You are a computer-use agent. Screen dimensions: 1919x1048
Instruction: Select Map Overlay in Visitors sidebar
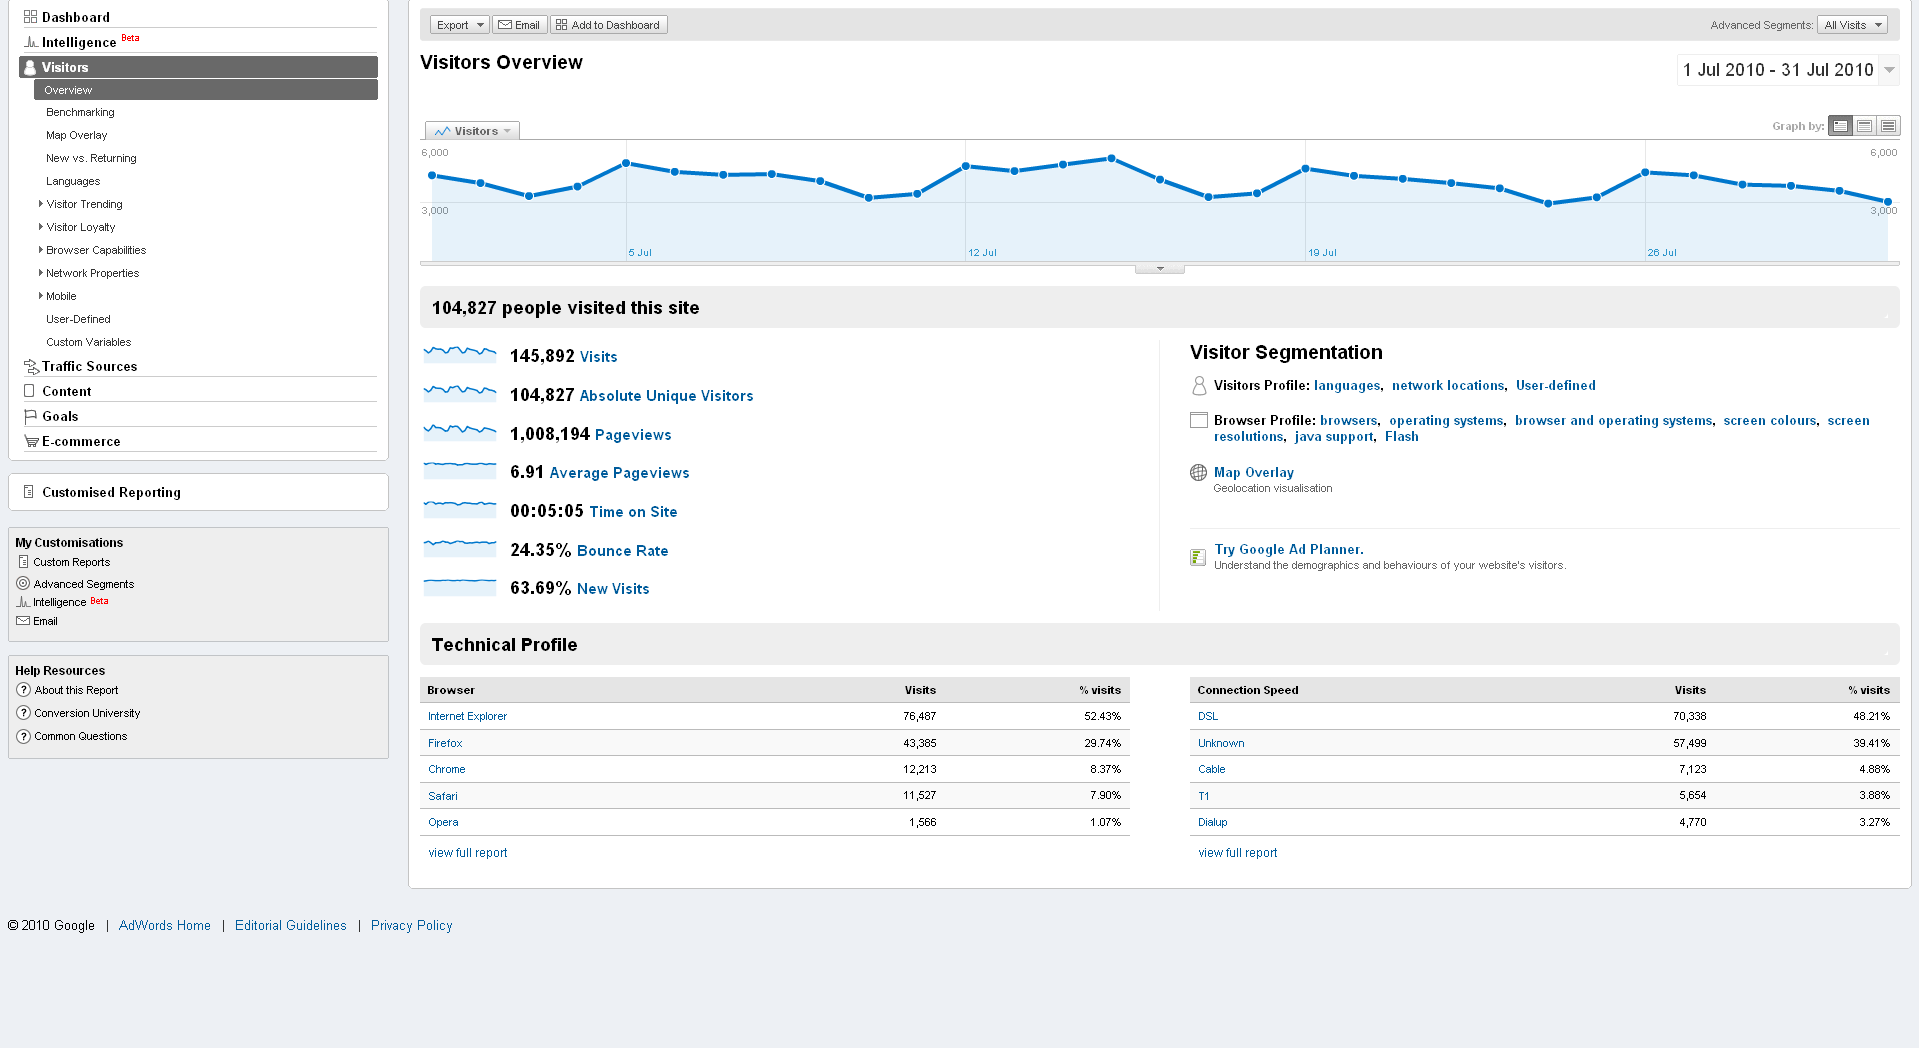tap(76, 135)
